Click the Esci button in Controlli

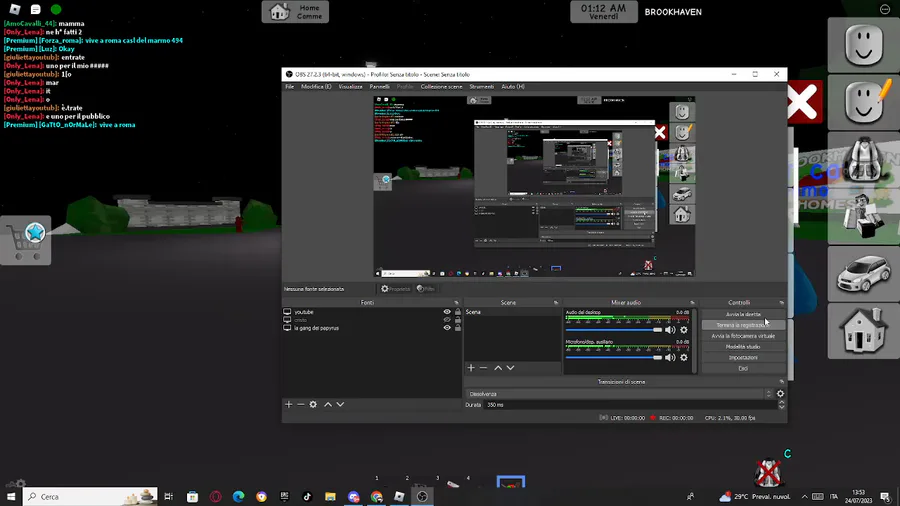[x=743, y=369]
